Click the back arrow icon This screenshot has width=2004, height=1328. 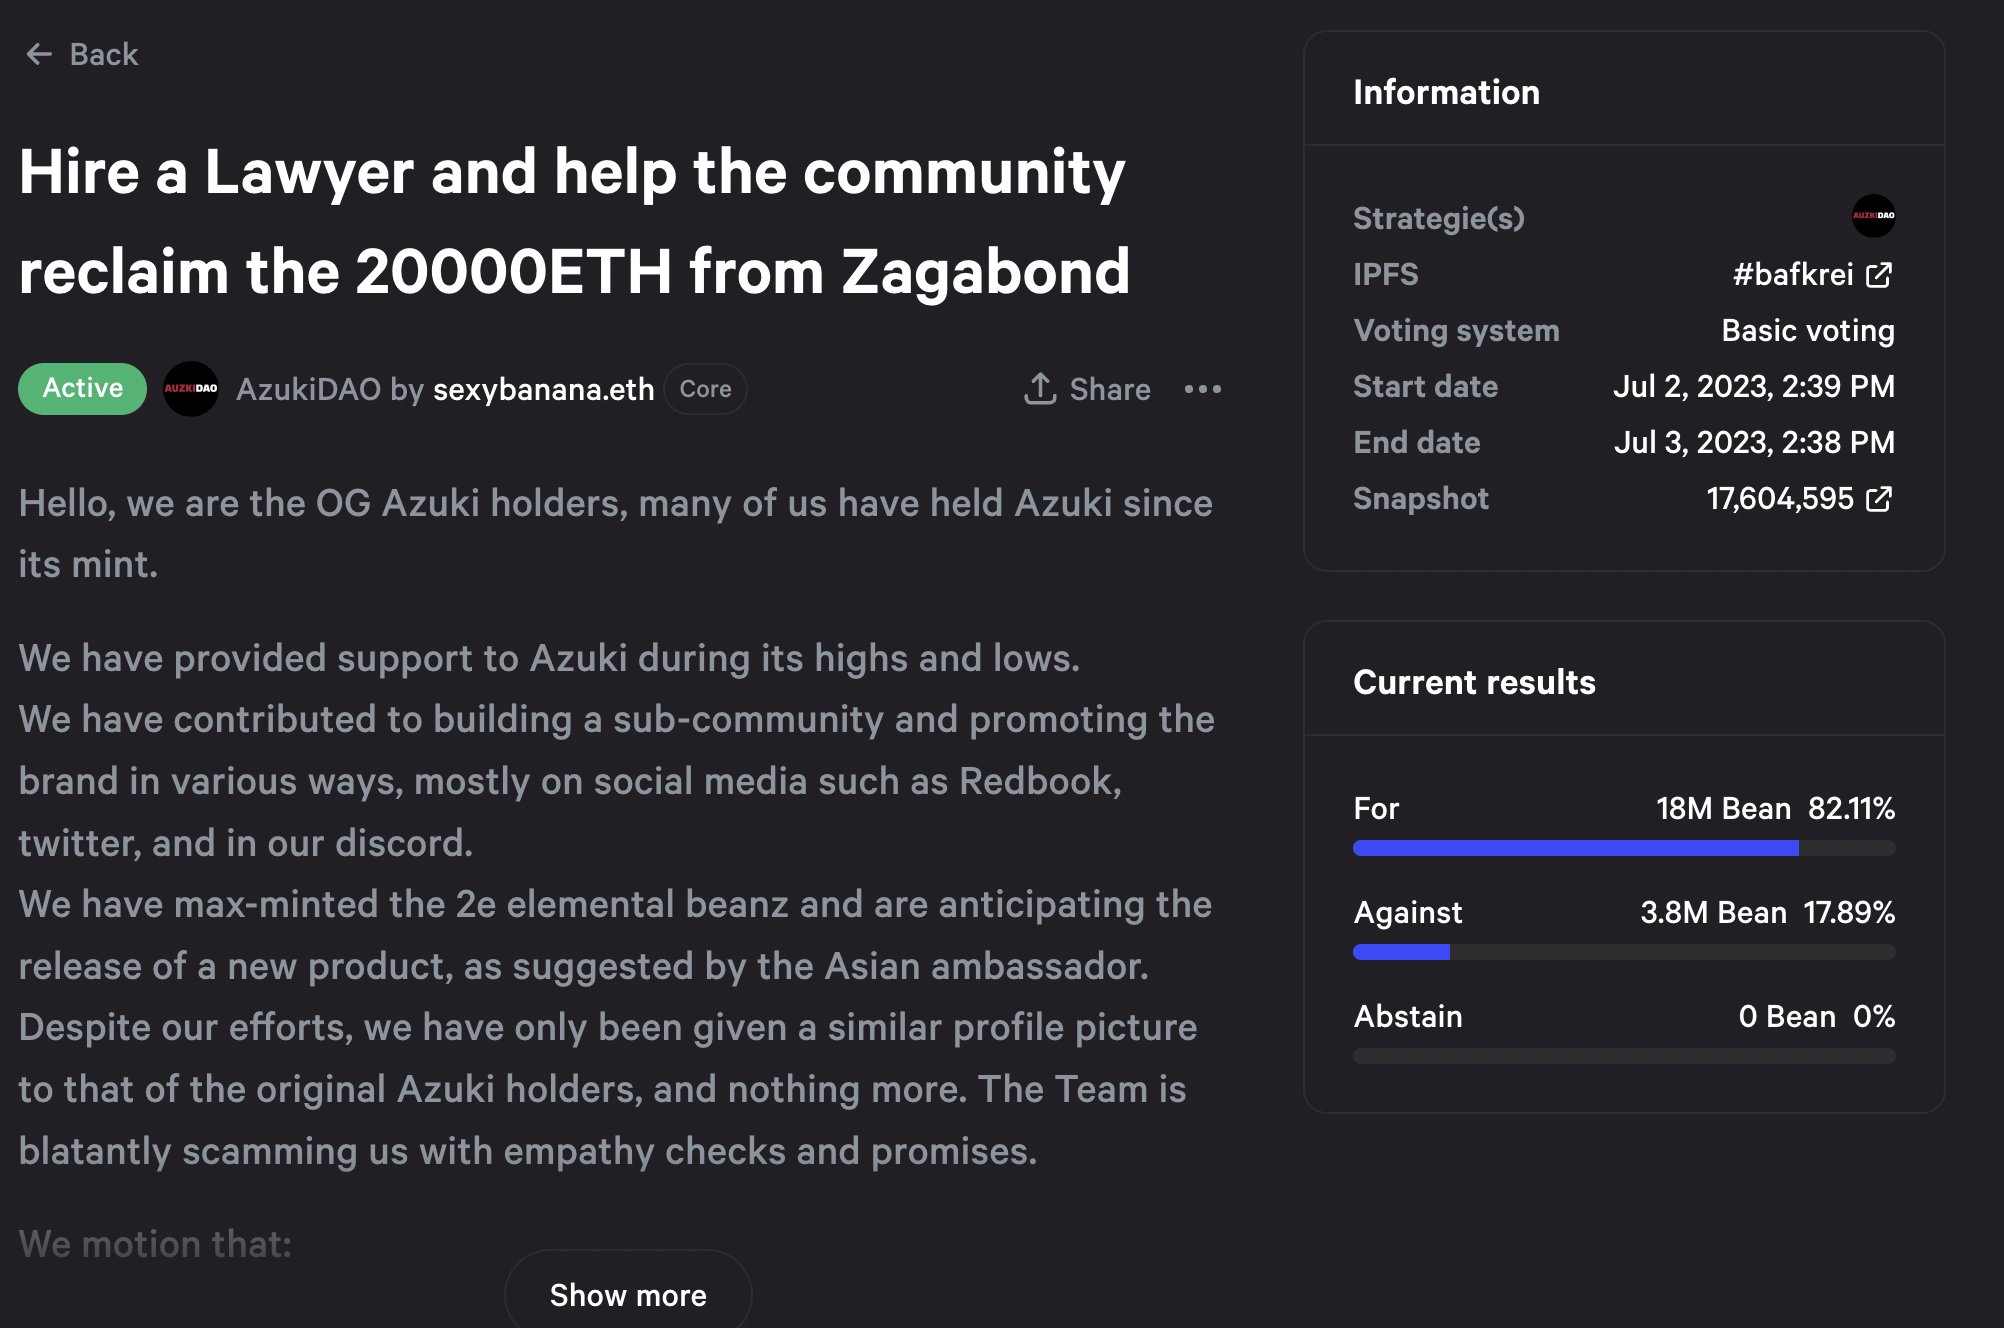[39, 54]
